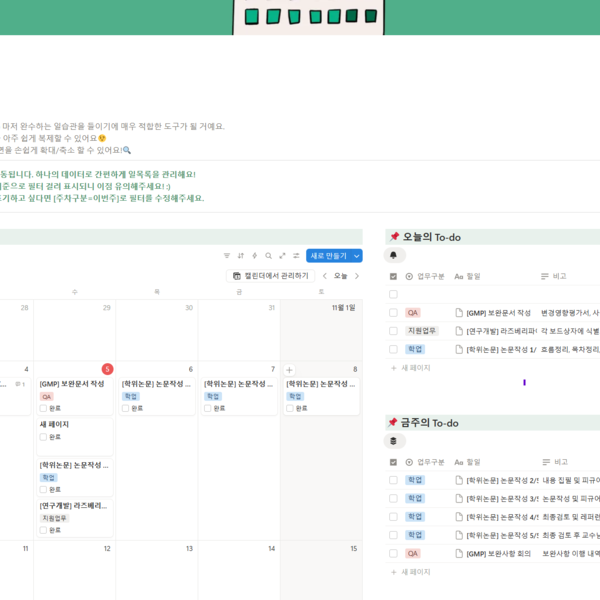Open [GMP] 보완사항 회의 row title
The width and height of the screenshot is (600, 600).
pos(498,554)
